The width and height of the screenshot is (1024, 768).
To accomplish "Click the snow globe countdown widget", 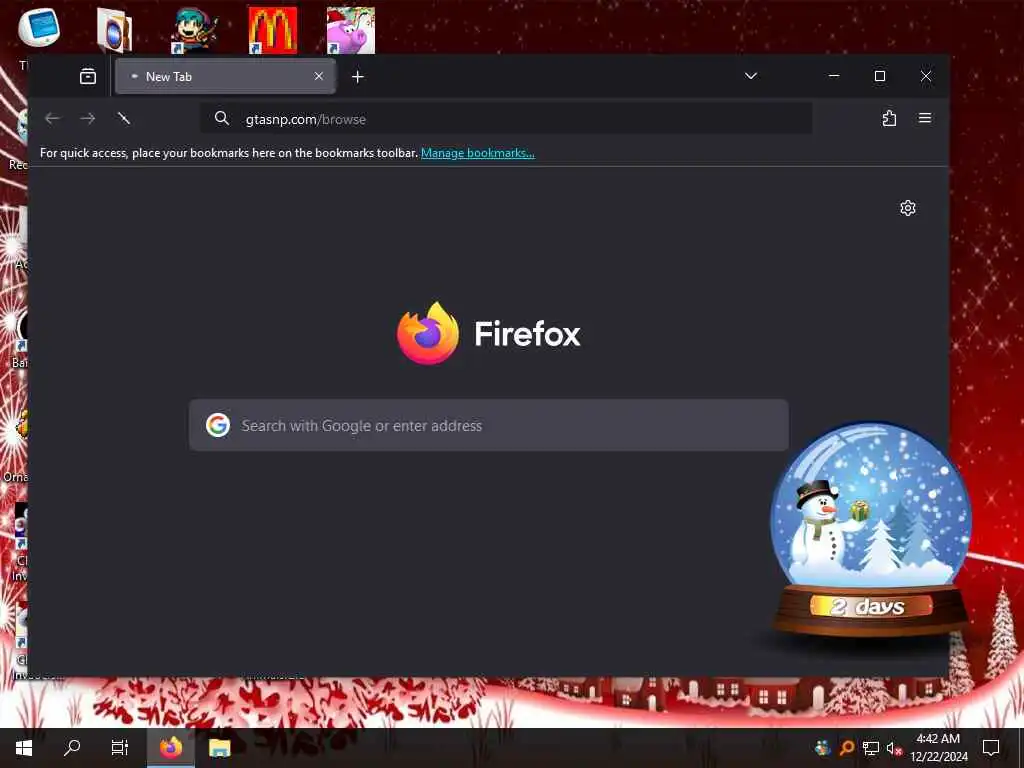I will [871, 530].
